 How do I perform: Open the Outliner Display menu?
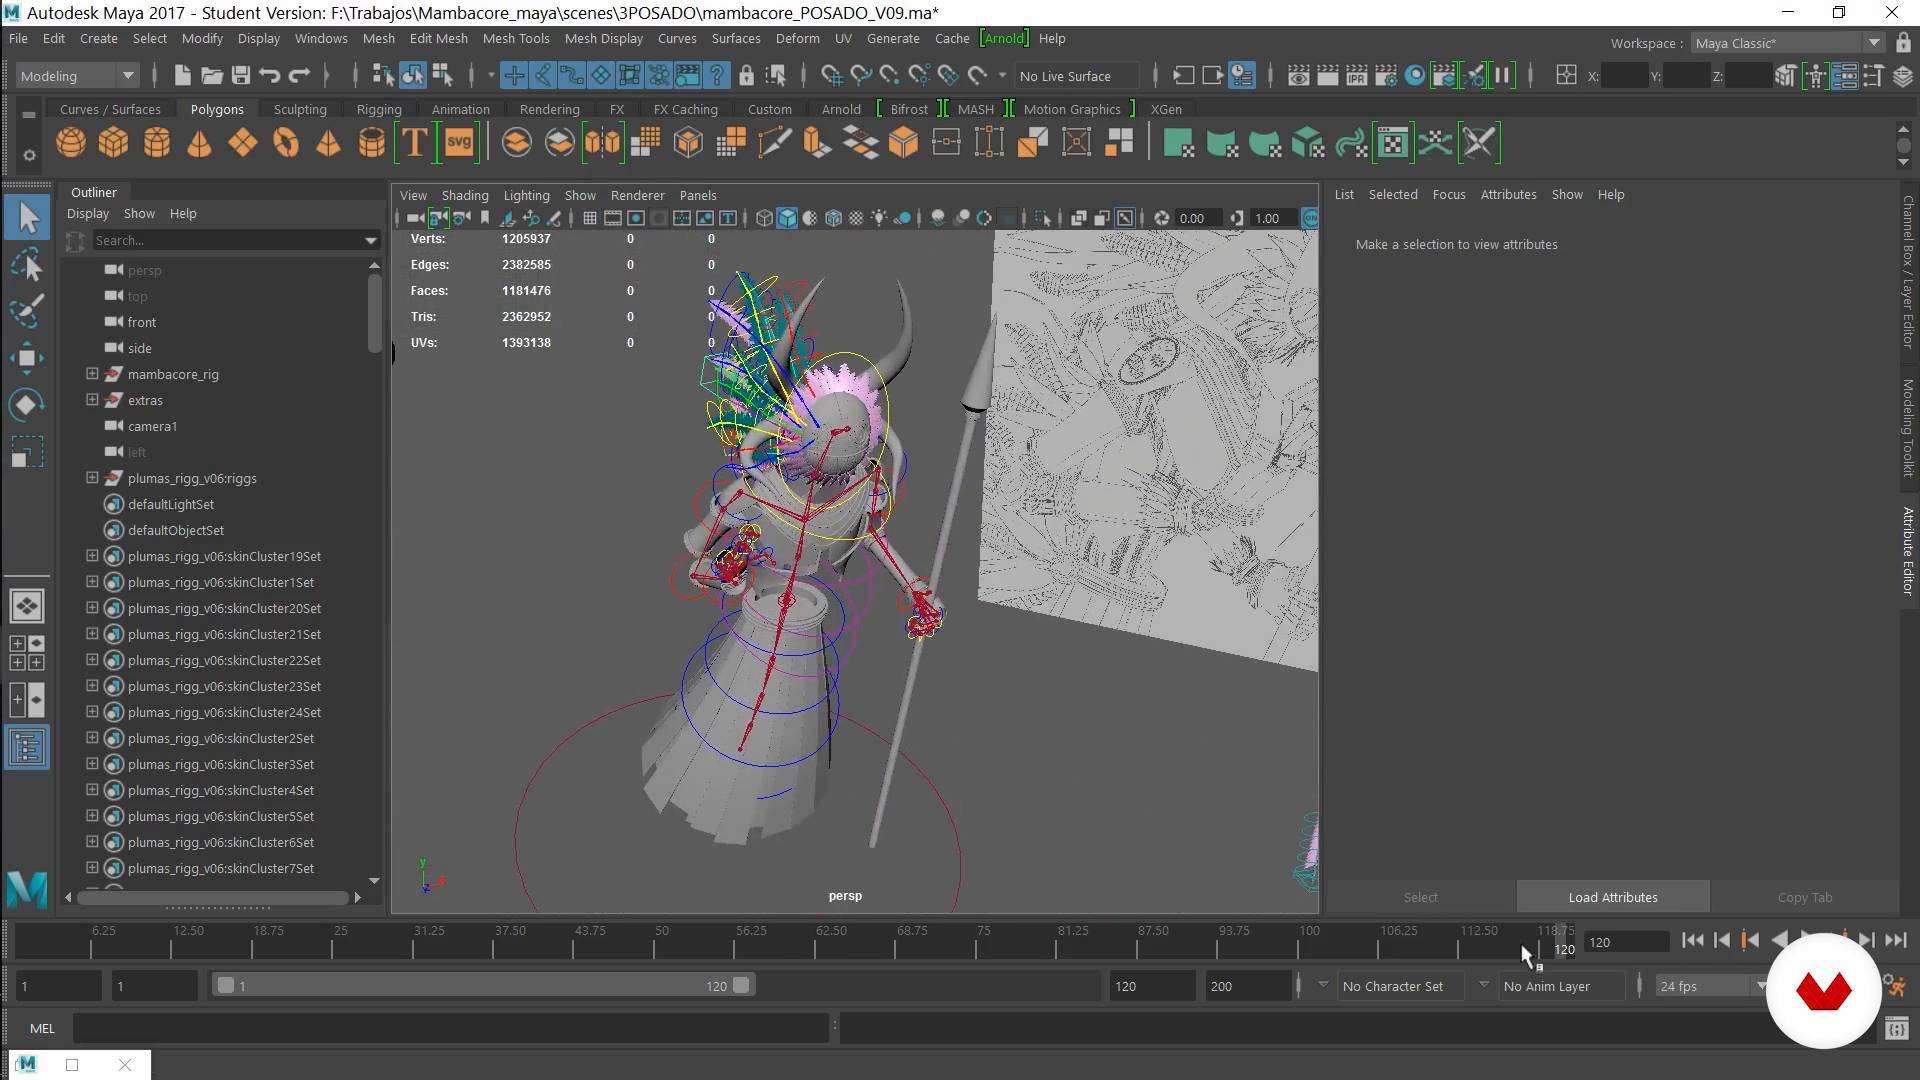88,213
